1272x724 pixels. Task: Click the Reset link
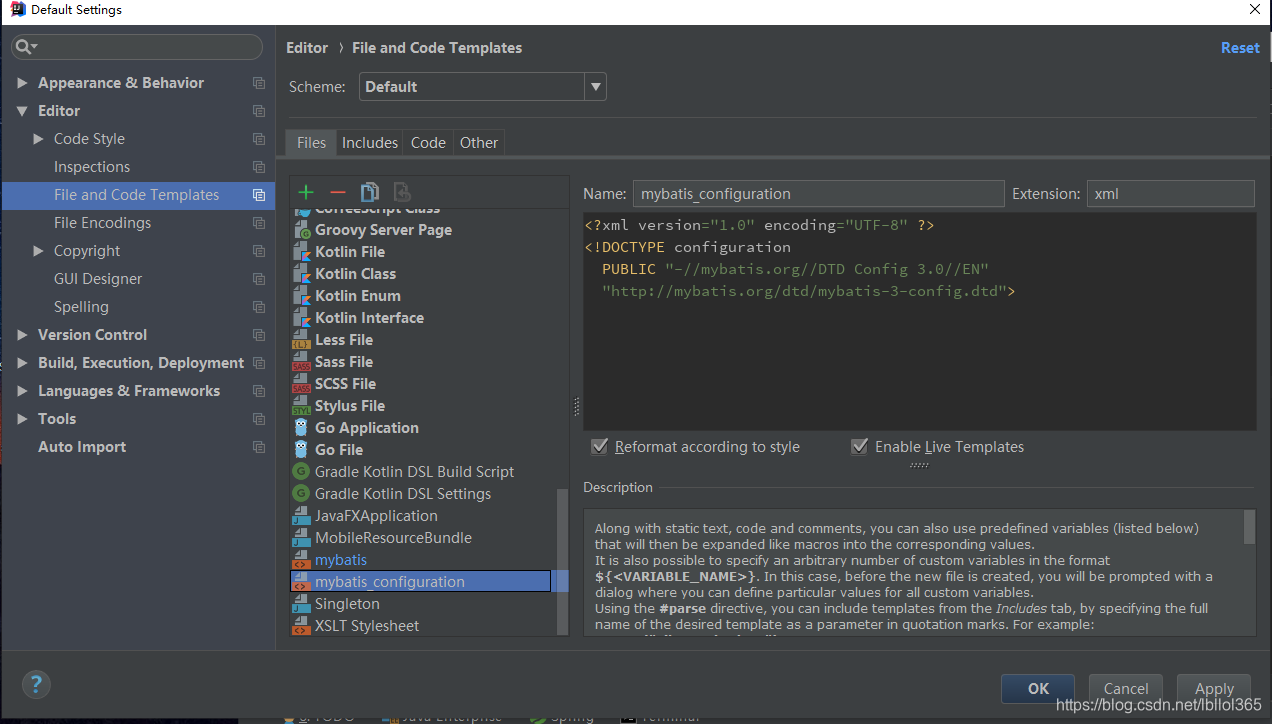[1240, 48]
